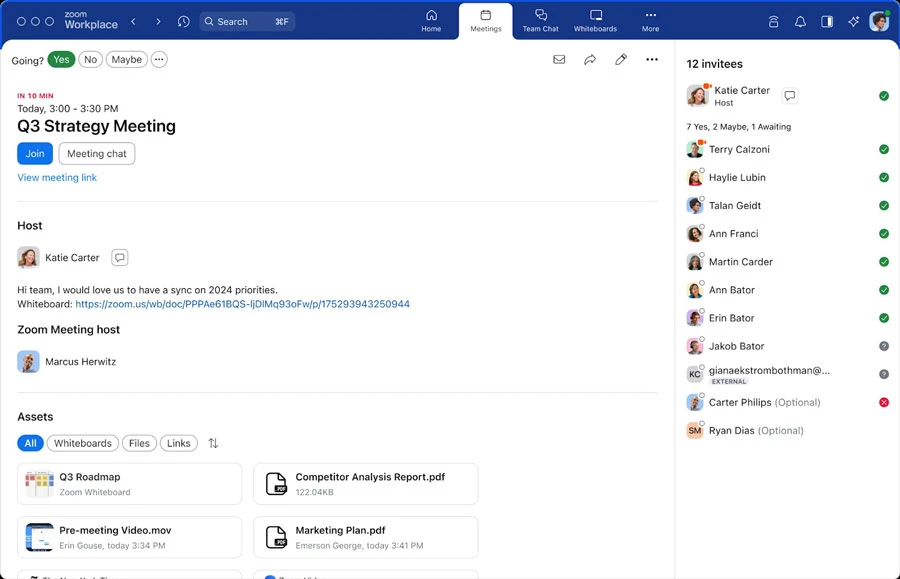Open the AI Companion sparkle icon
The width and height of the screenshot is (900, 579).
pyautogui.click(x=853, y=21)
